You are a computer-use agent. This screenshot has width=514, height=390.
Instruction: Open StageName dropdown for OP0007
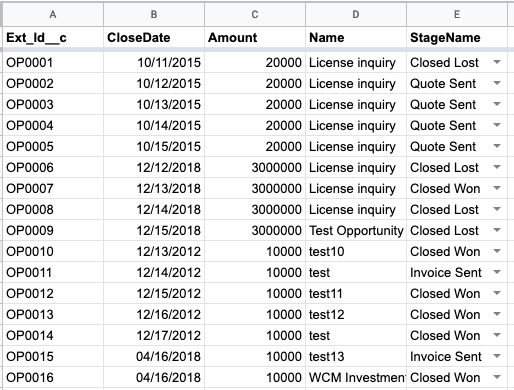point(497,188)
